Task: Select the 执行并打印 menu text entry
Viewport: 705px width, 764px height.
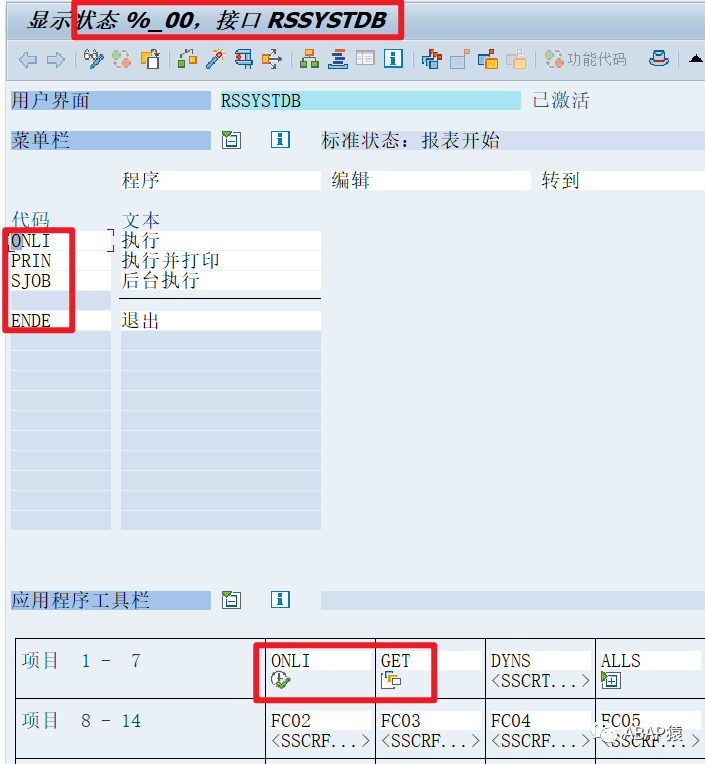Action: pos(221,261)
